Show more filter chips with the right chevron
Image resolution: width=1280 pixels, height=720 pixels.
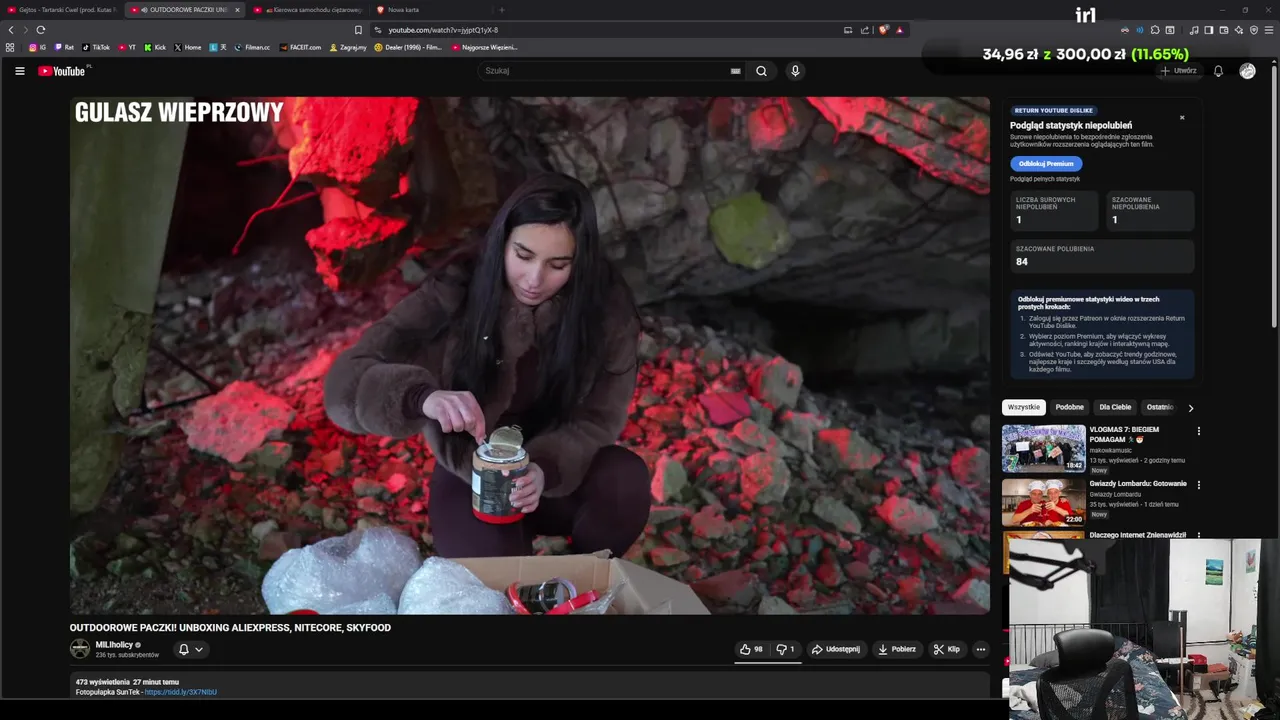pos(1190,408)
